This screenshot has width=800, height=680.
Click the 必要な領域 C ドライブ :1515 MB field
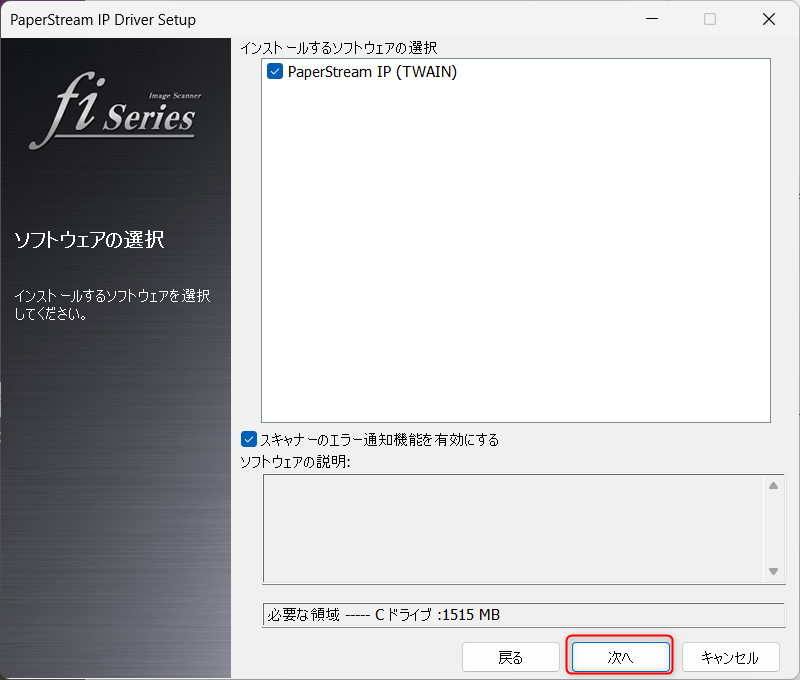523,615
